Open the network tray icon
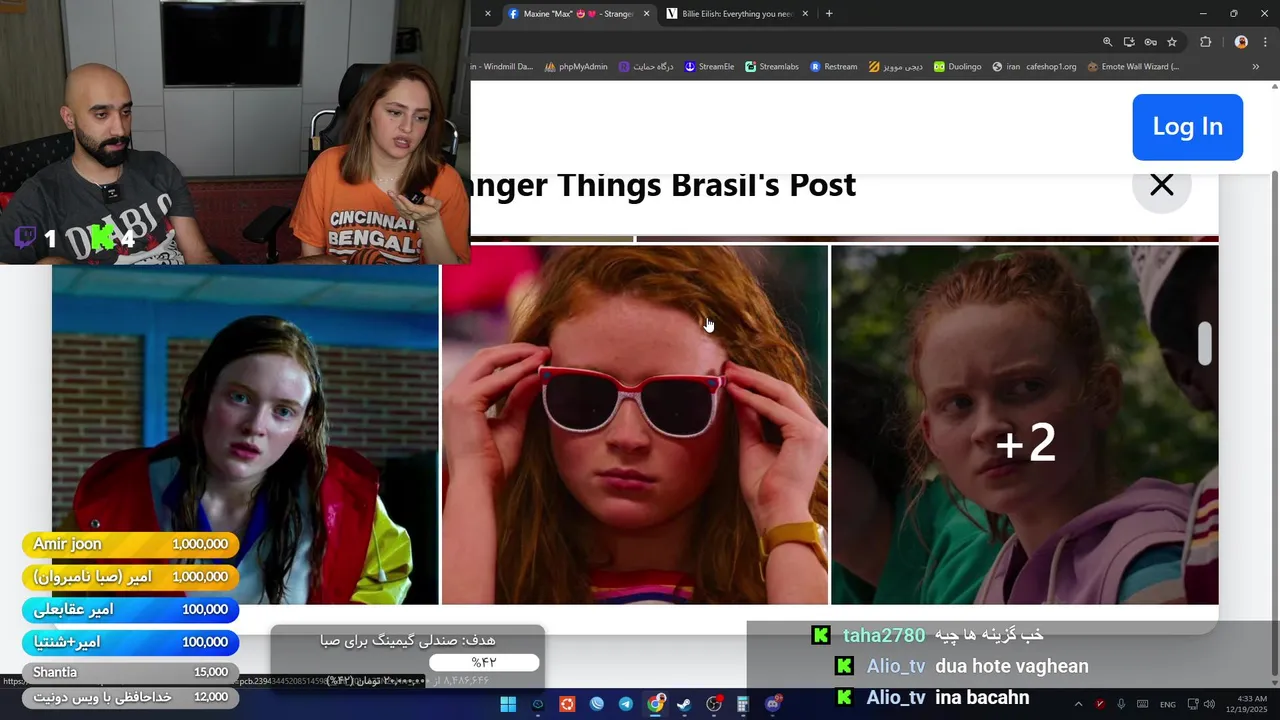Image resolution: width=1280 pixels, height=720 pixels. coord(1193,704)
